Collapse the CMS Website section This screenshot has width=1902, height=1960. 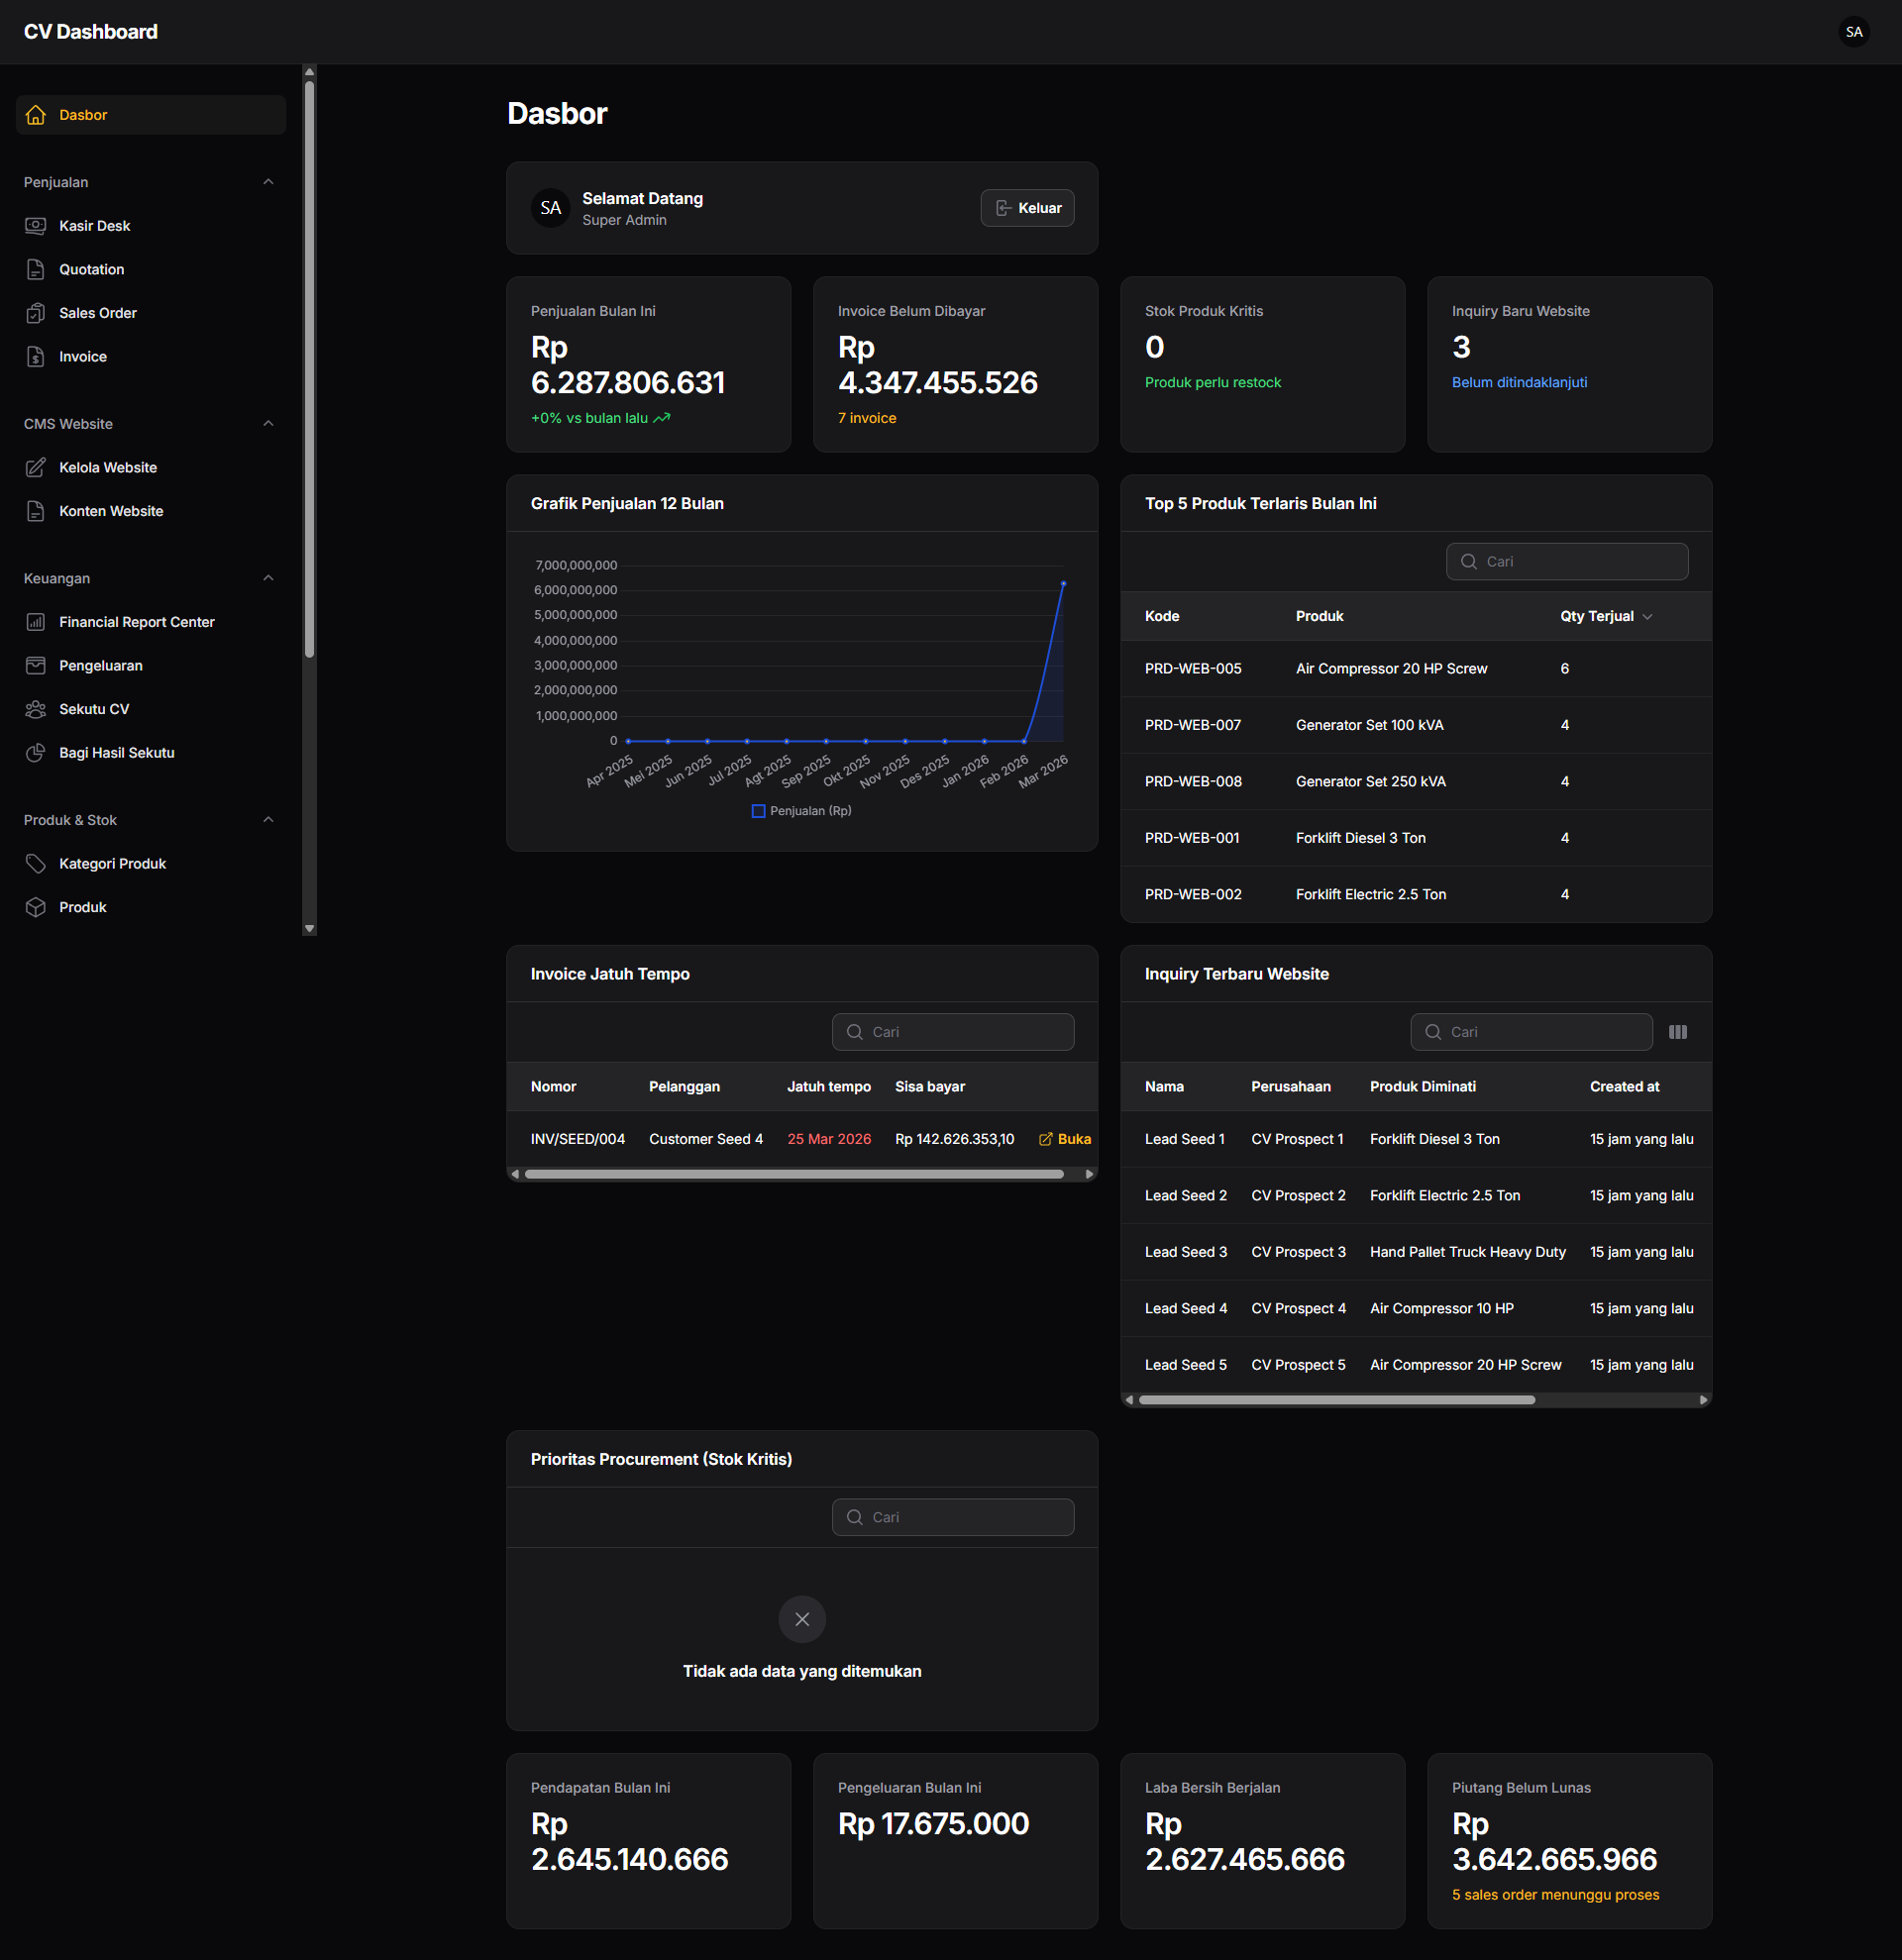pos(268,424)
